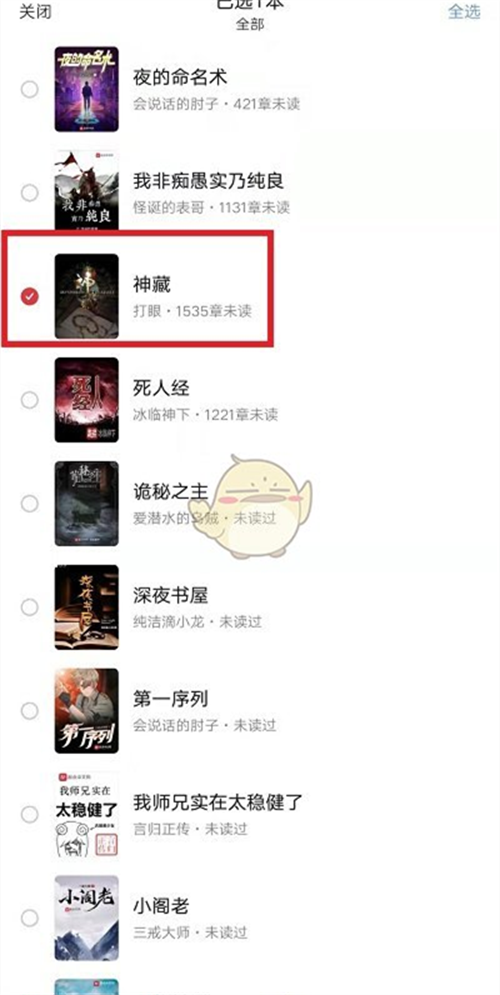Click 全选 to select all books
This screenshot has height=995, width=500.
pos(464,11)
